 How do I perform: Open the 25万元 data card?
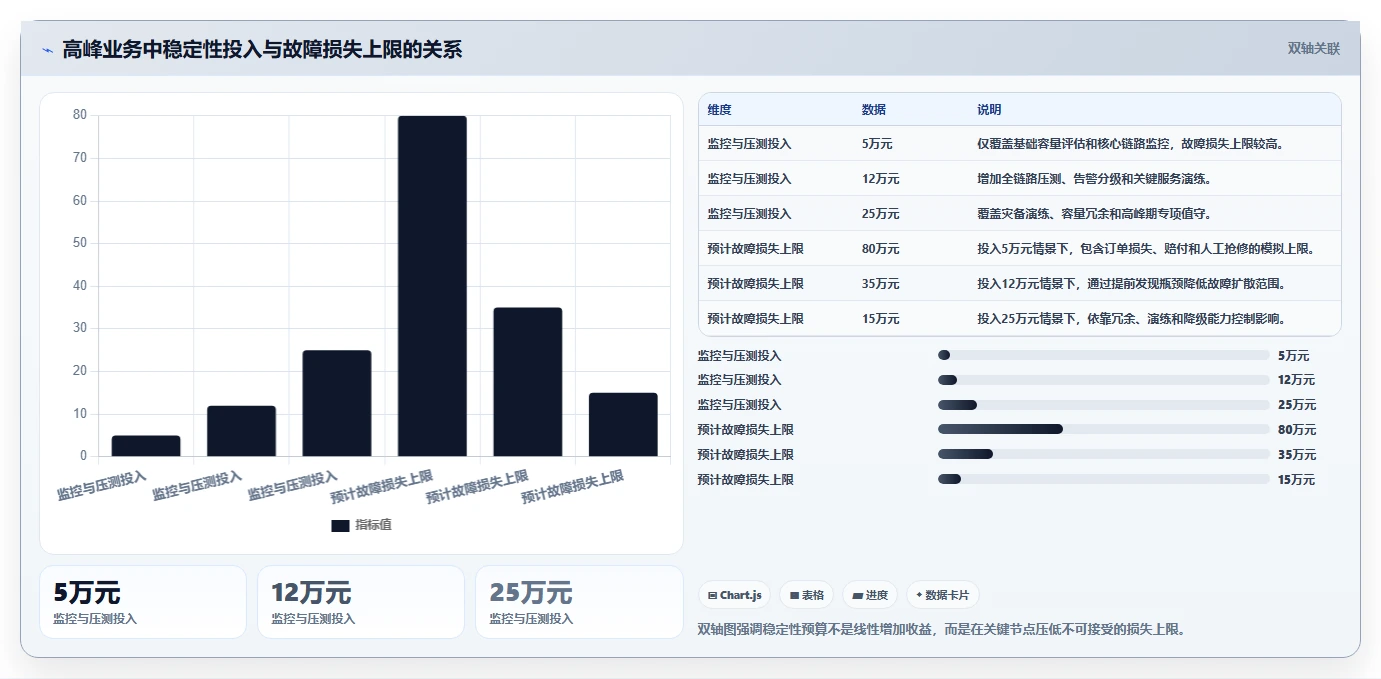tap(579, 602)
